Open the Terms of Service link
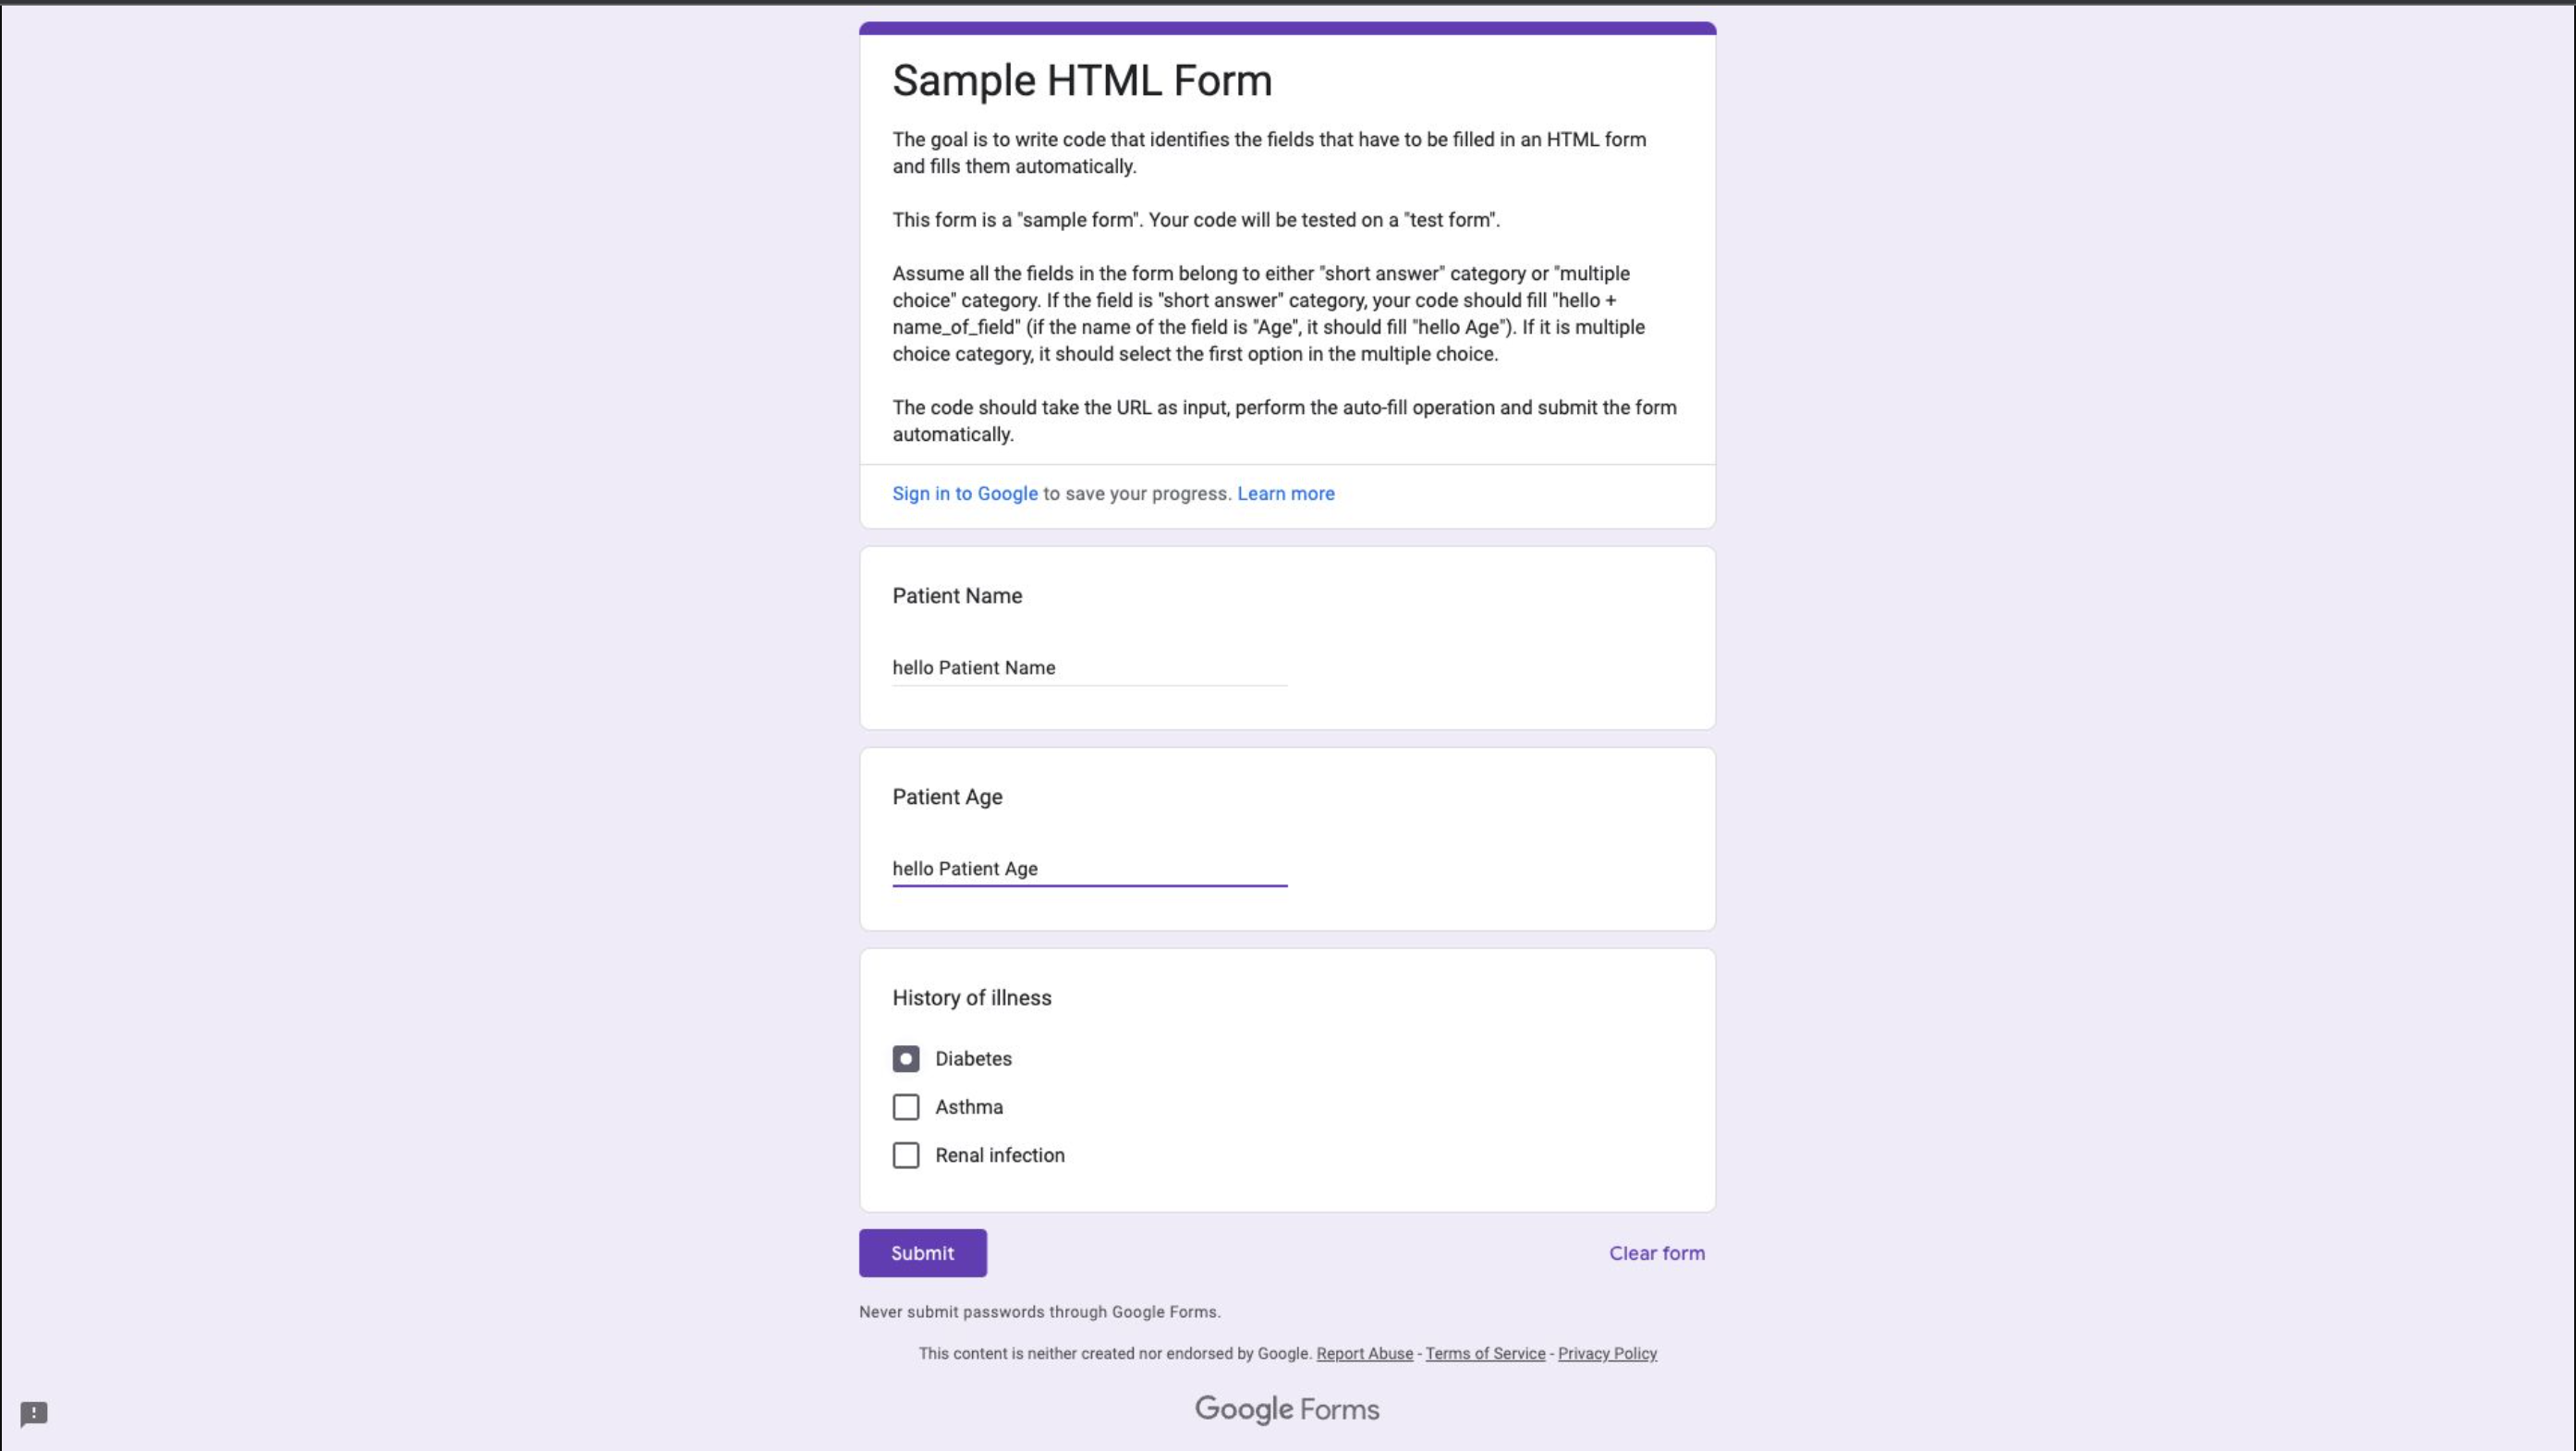Viewport: 2576px width, 1451px height. [x=1485, y=1353]
